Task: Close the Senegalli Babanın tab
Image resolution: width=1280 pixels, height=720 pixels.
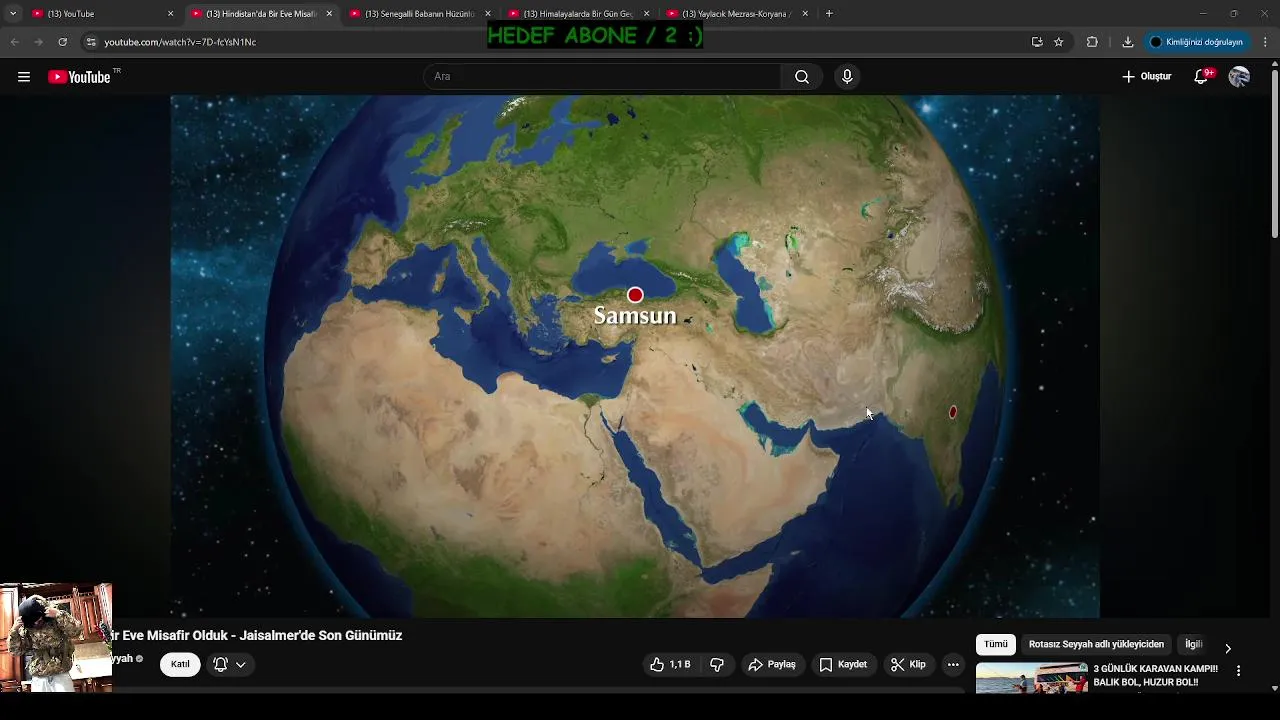Action: click(488, 14)
